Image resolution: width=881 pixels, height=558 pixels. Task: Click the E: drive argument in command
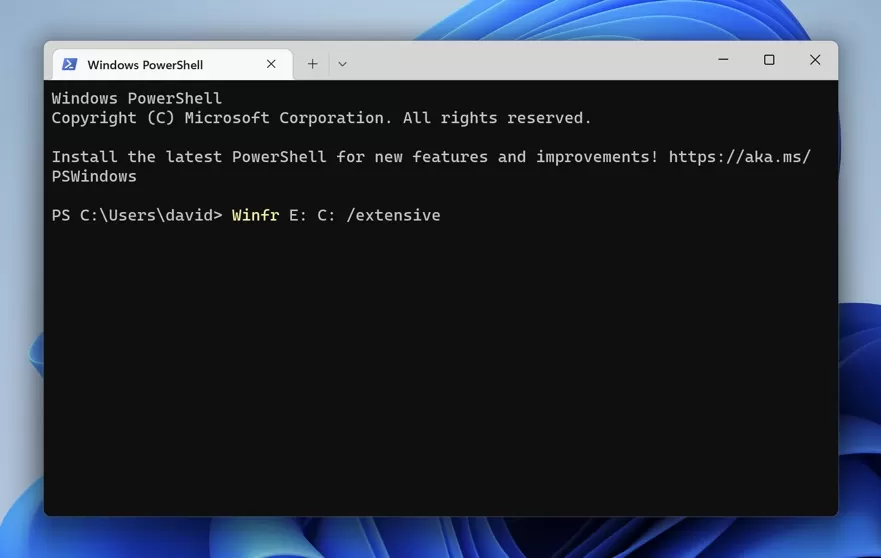(x=298, y=215)
